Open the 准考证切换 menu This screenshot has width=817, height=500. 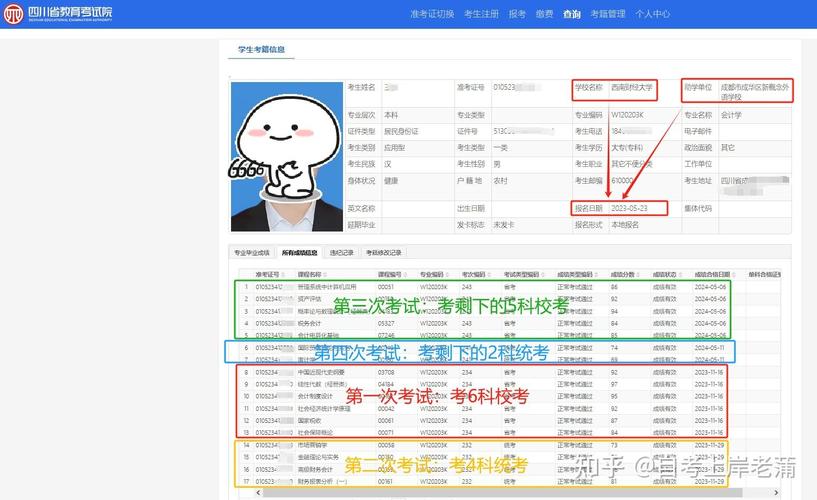[432, 14]
